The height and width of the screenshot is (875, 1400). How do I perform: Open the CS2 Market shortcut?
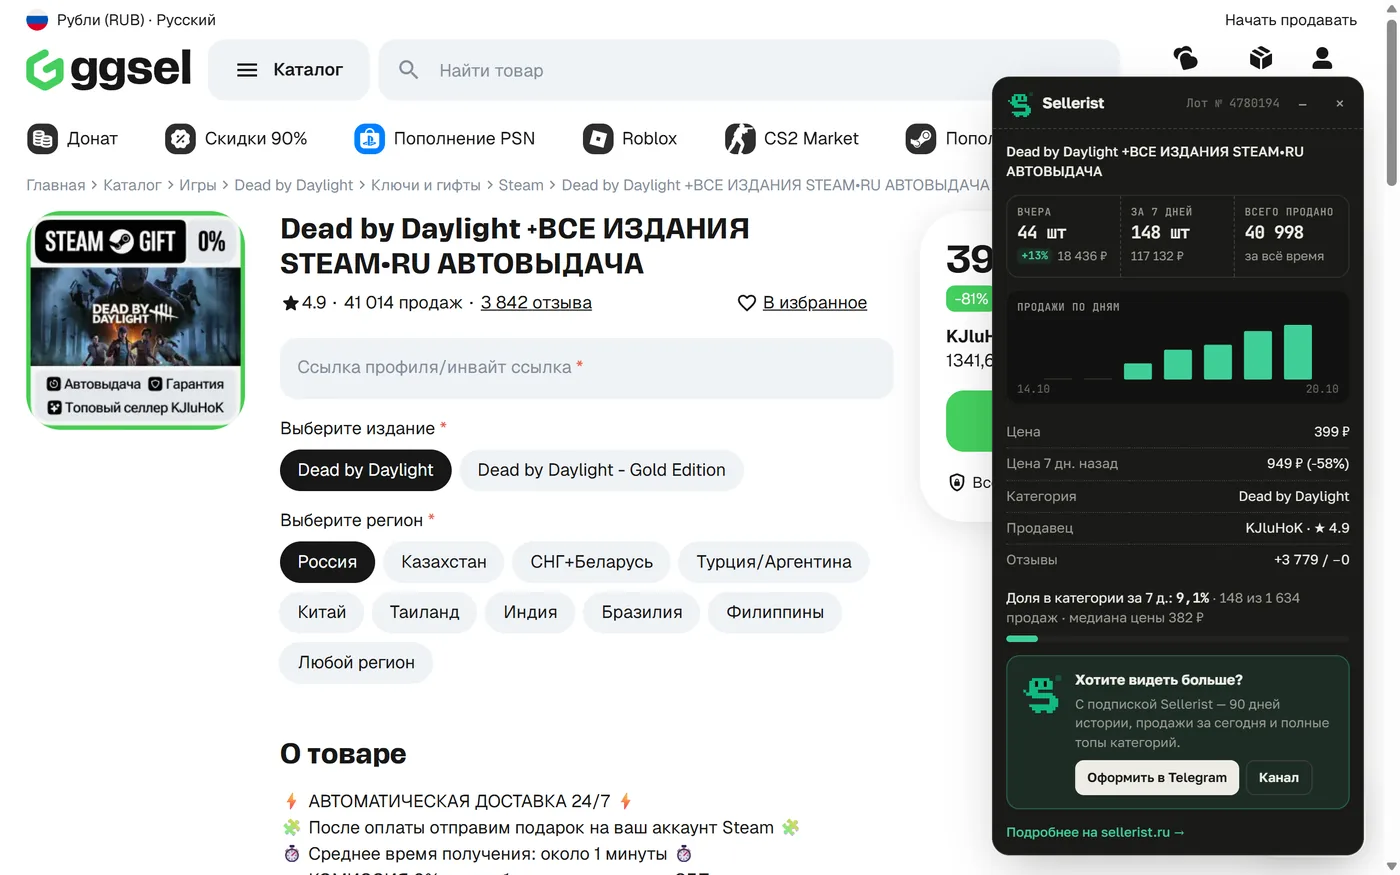(792, 139)
